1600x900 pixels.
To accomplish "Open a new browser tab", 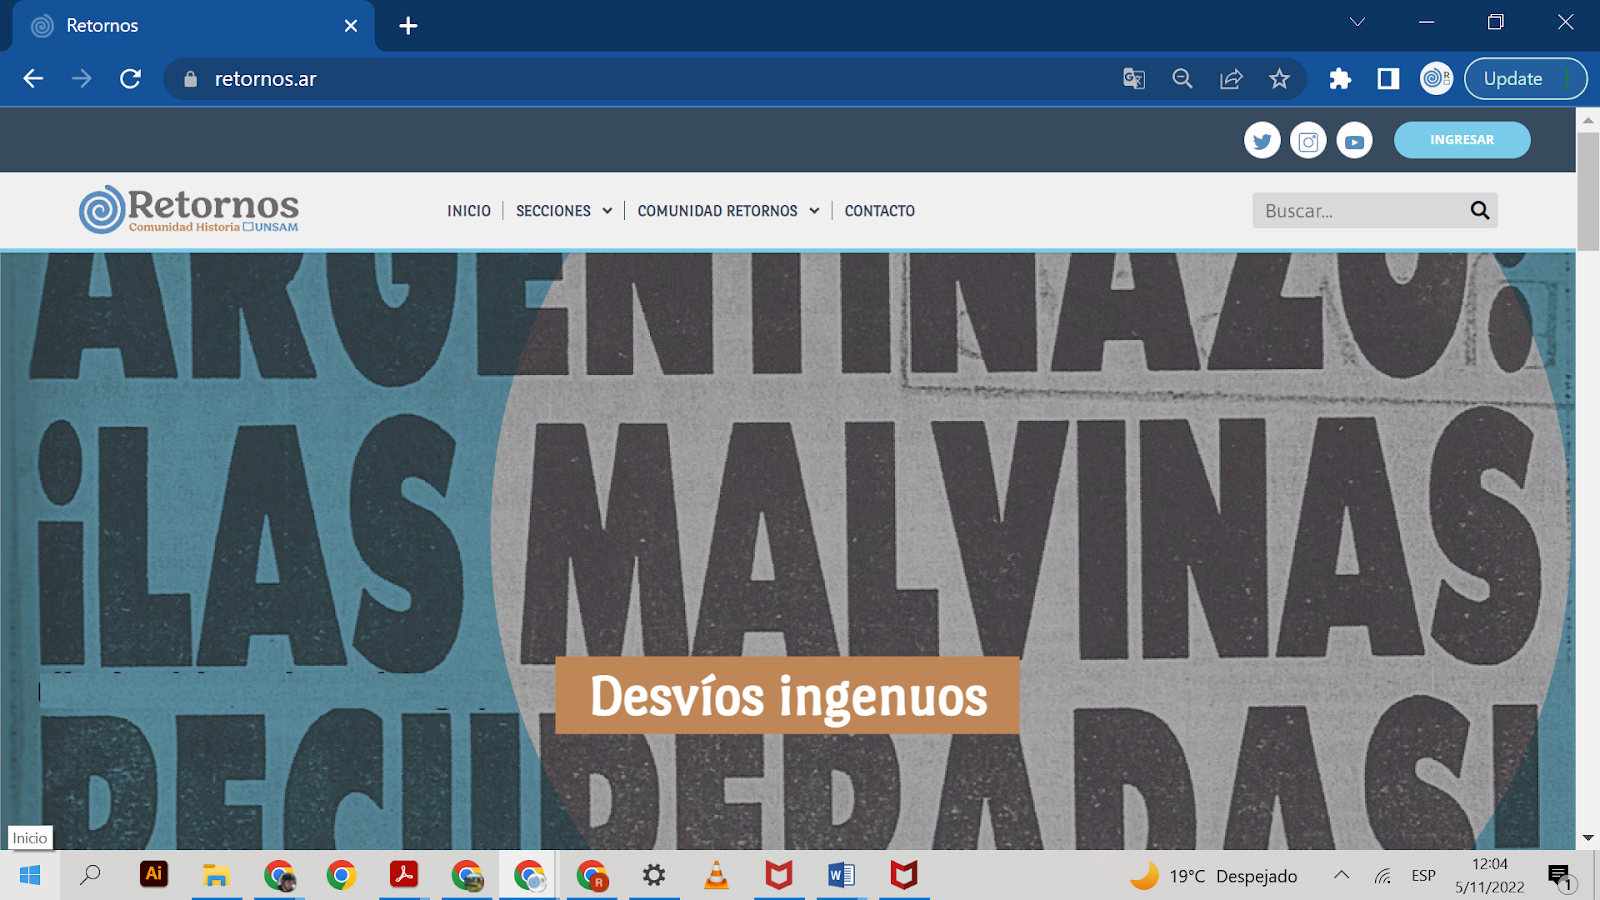I will 408,26.
